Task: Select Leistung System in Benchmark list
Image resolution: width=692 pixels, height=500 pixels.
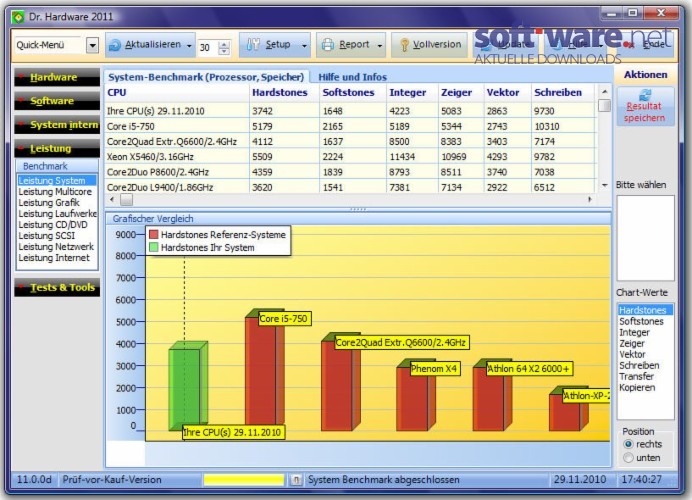Action: click(57, 180)
